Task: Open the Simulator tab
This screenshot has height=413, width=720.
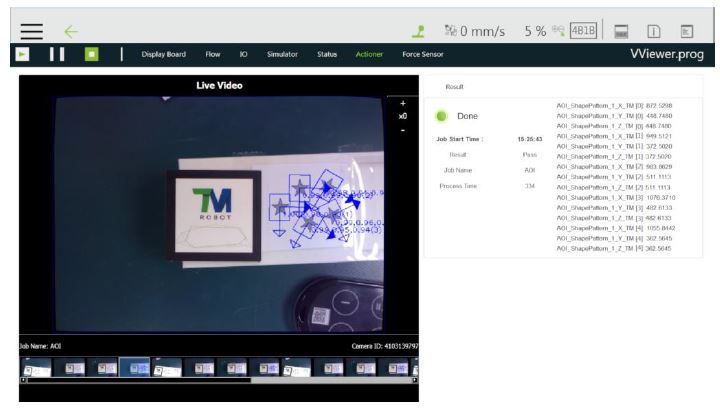Action: [x=281, y=54]
